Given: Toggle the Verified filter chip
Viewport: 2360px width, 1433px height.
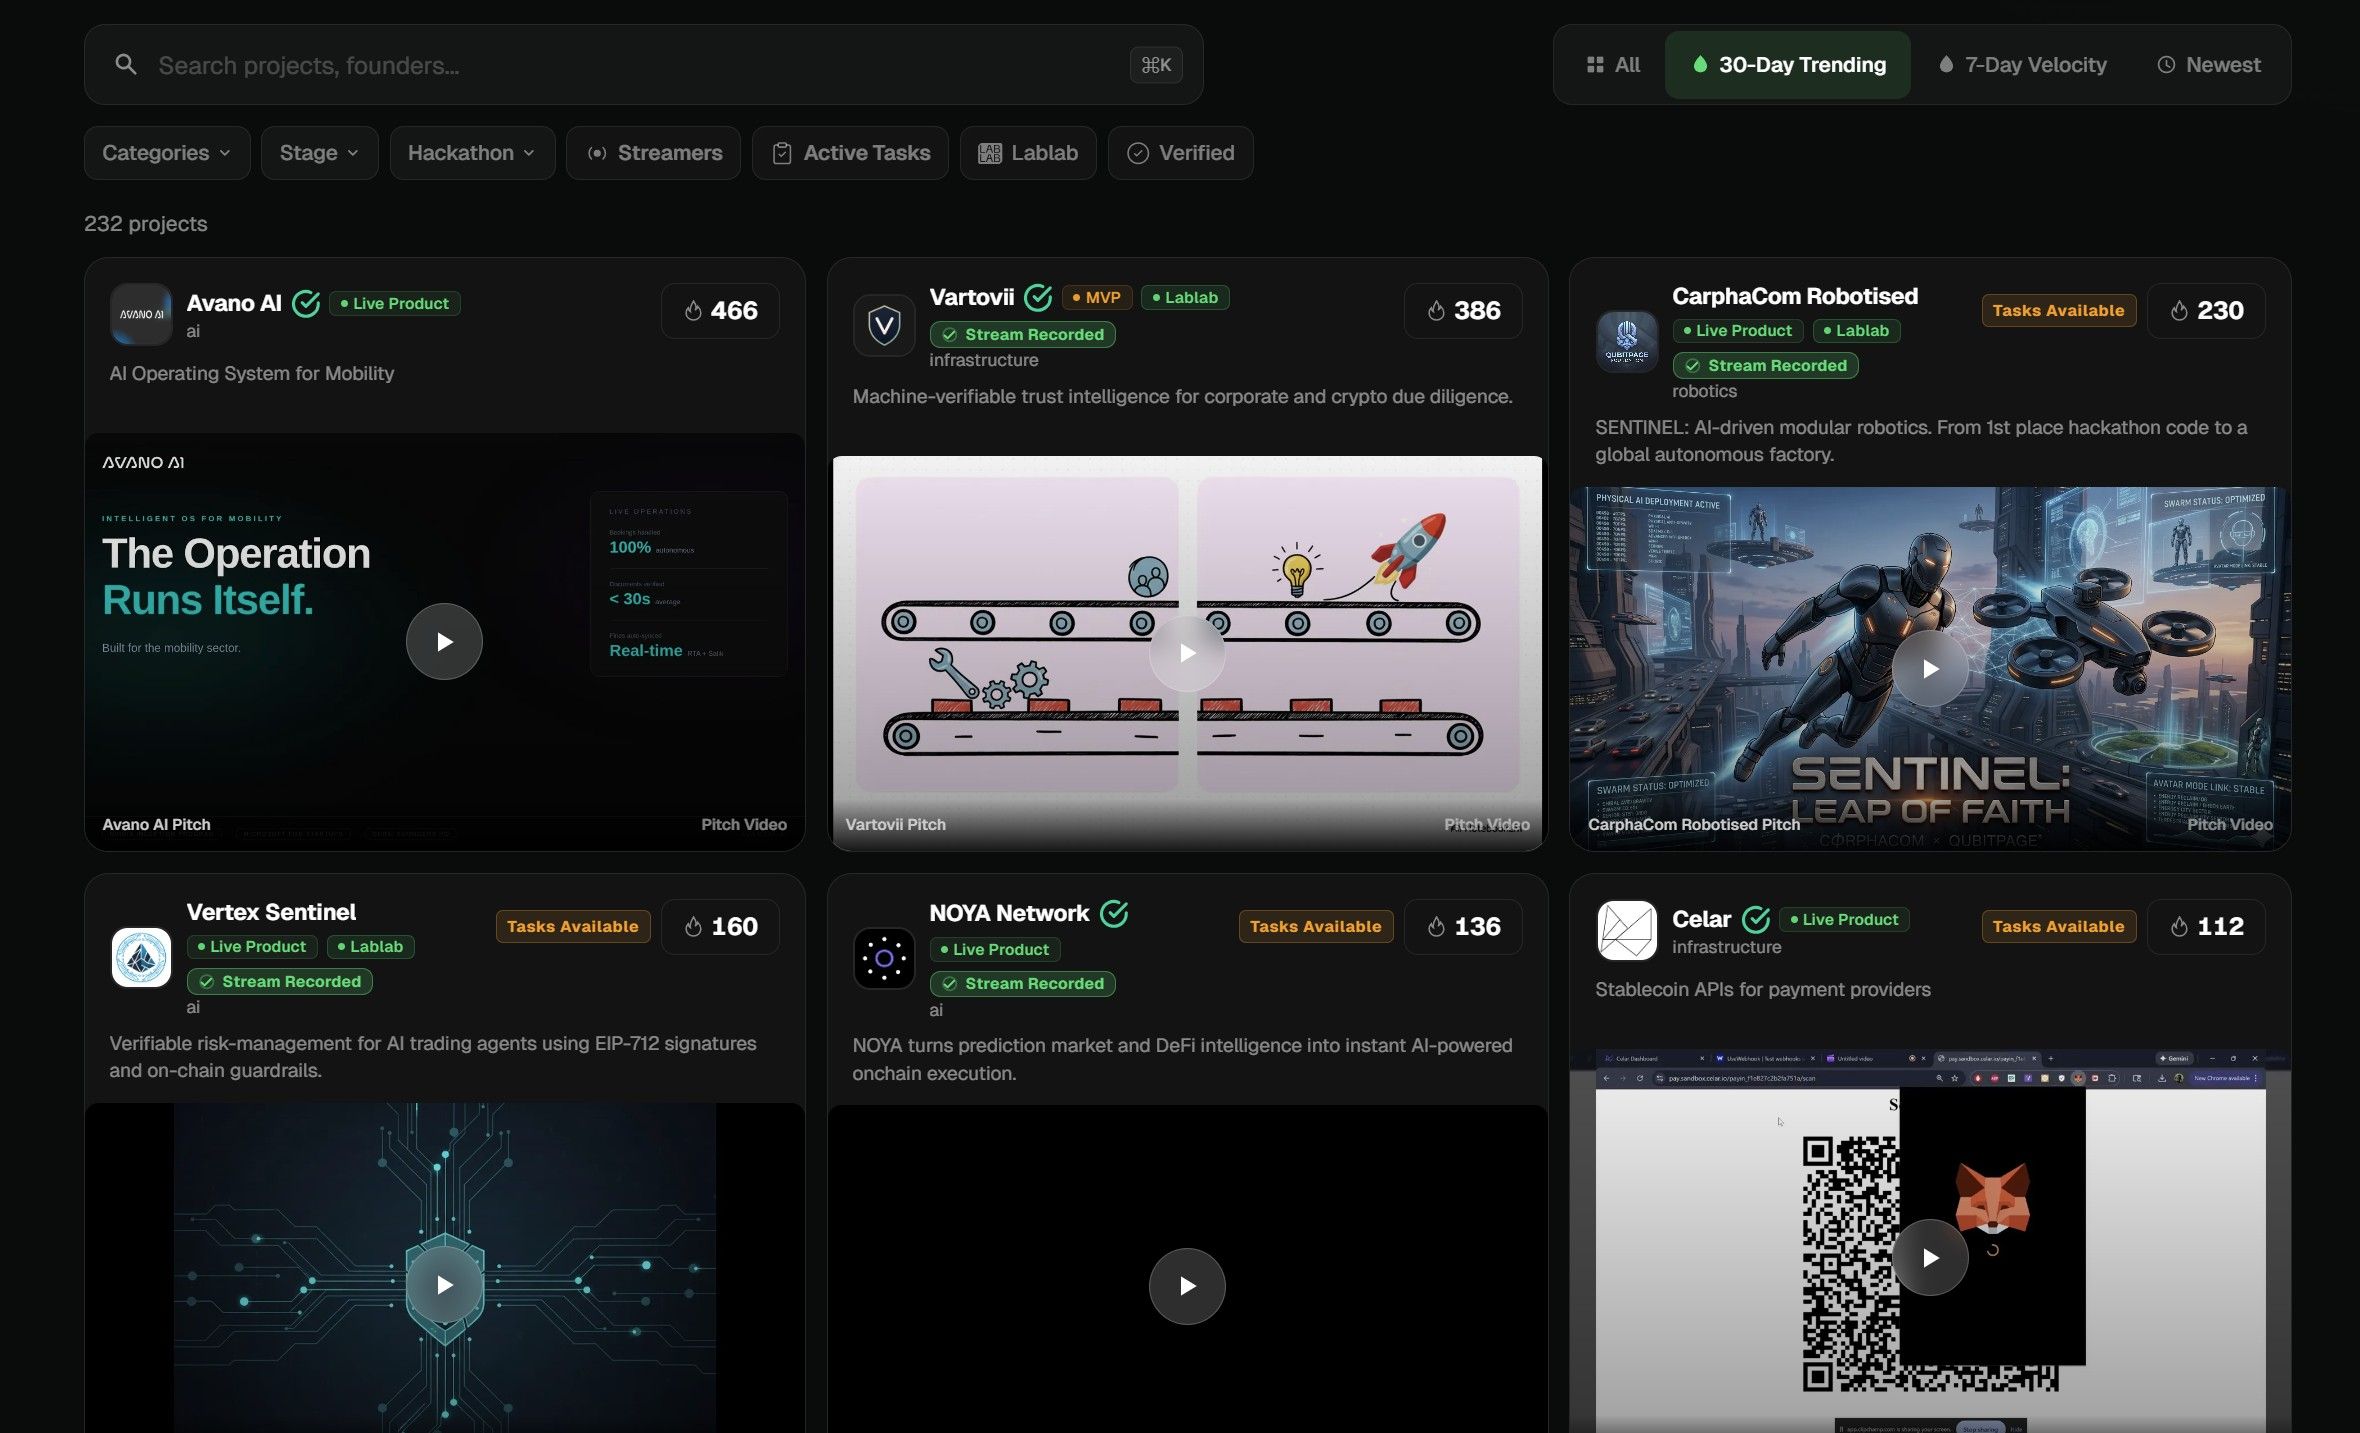Looking at the screenshot, I should click(x=1180, y=153).
